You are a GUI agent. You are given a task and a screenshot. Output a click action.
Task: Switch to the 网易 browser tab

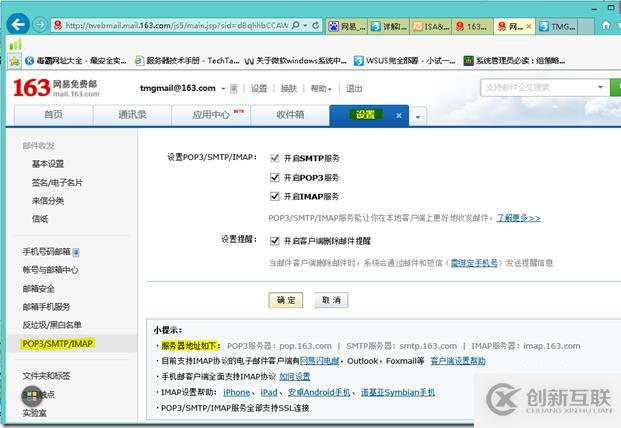tap(348, 27)
